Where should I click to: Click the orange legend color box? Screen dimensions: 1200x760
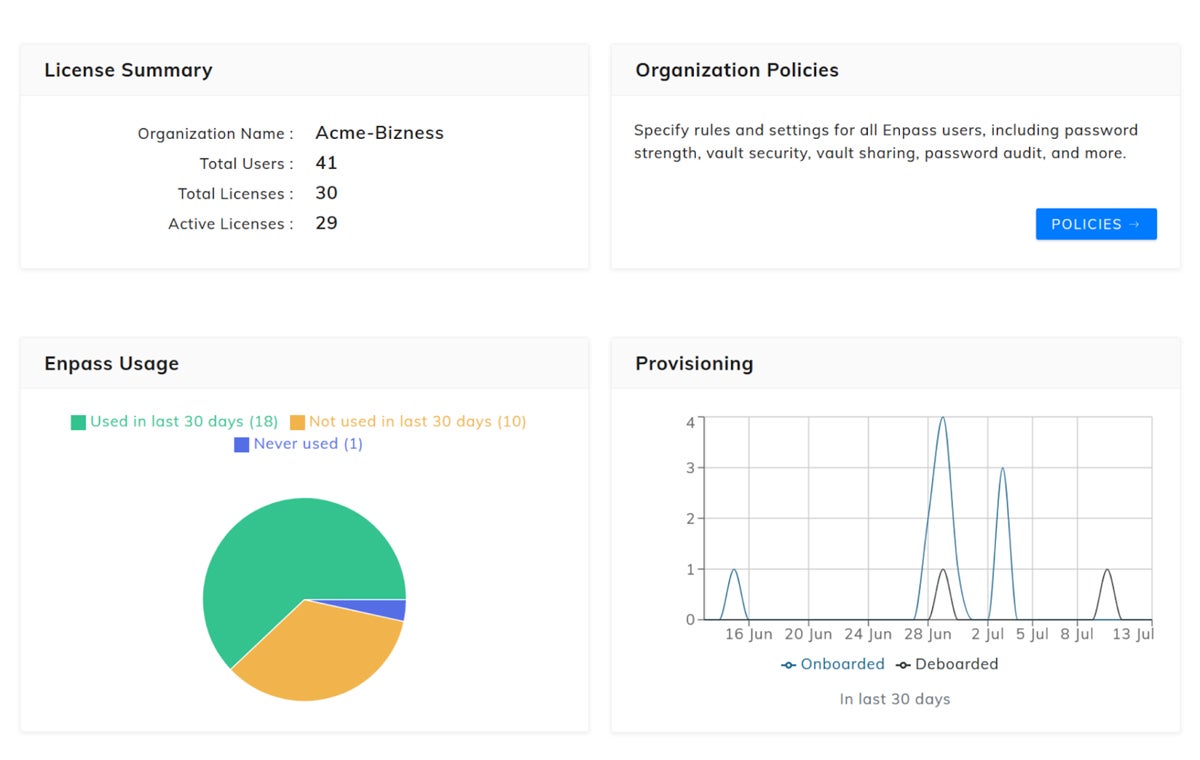tap(297, 422)
